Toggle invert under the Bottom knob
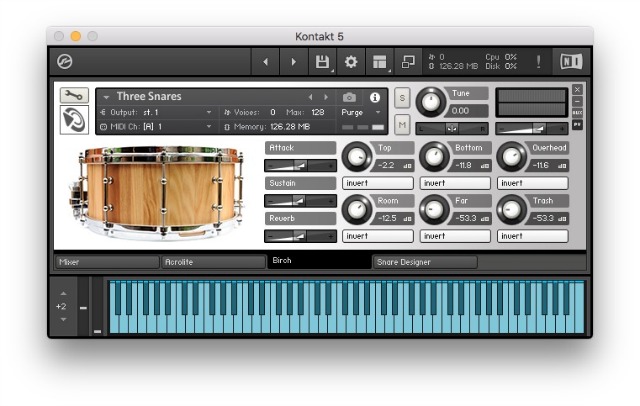640x406 pixels. click(455, 183)
